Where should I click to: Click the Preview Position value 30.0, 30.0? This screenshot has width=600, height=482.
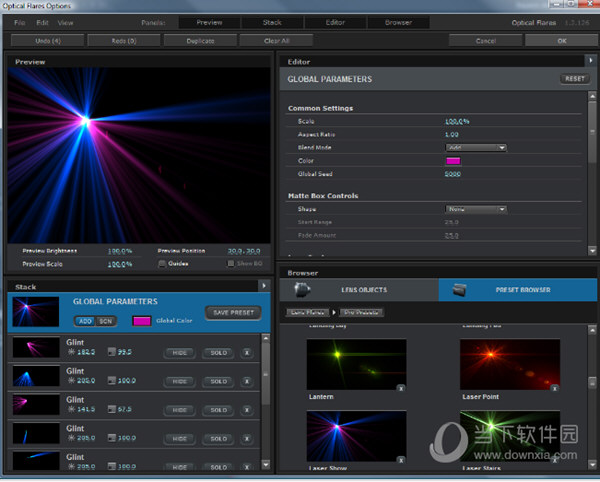244,251
